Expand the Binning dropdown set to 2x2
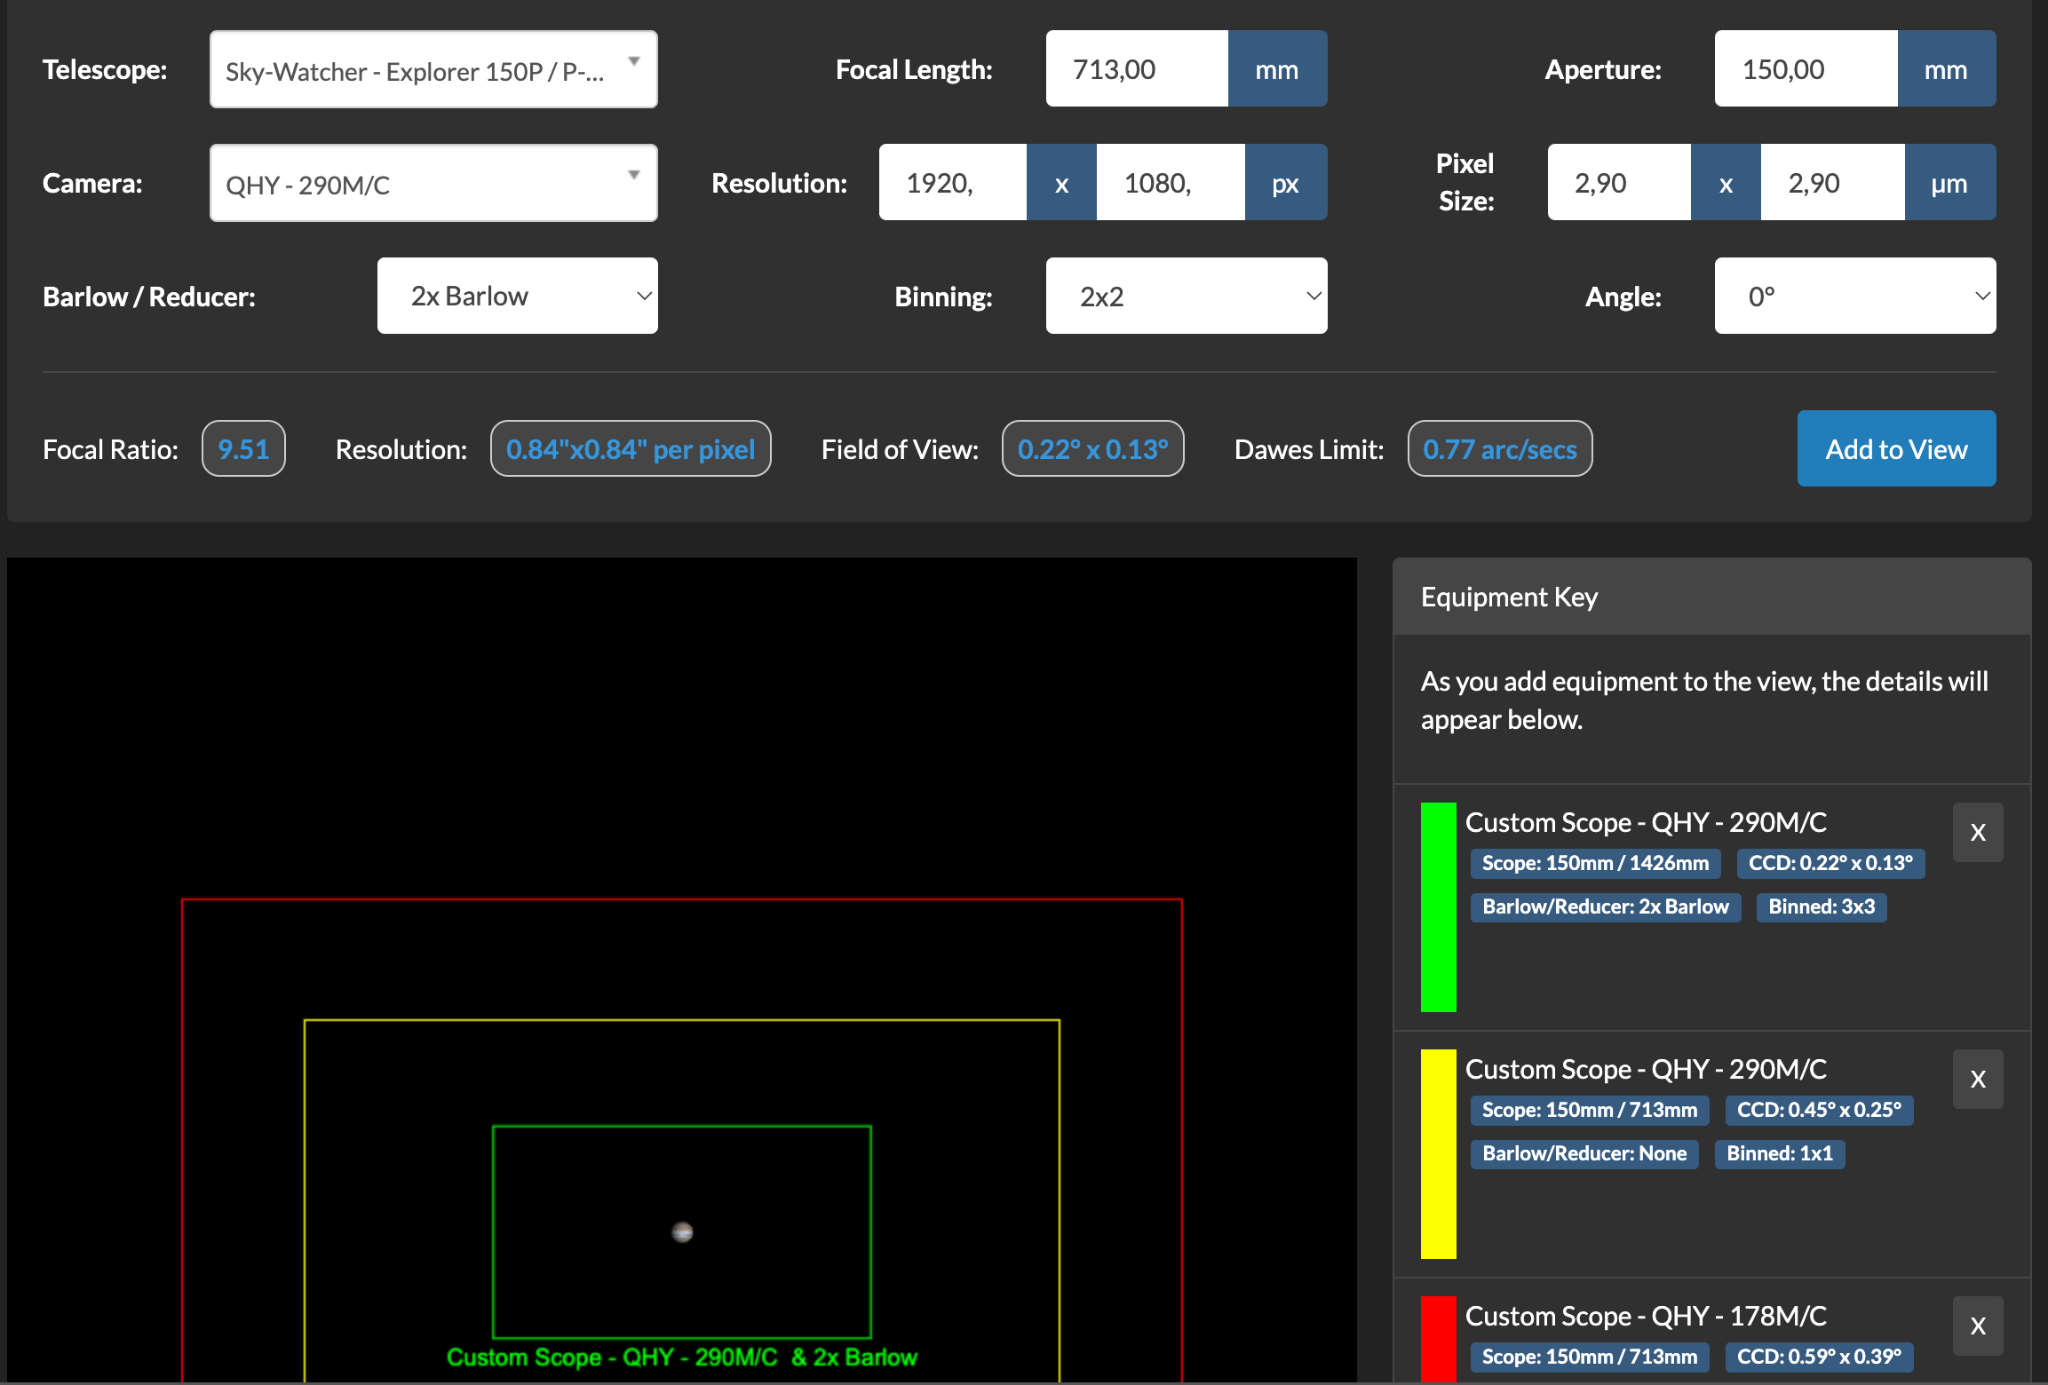 (1186, 296)
